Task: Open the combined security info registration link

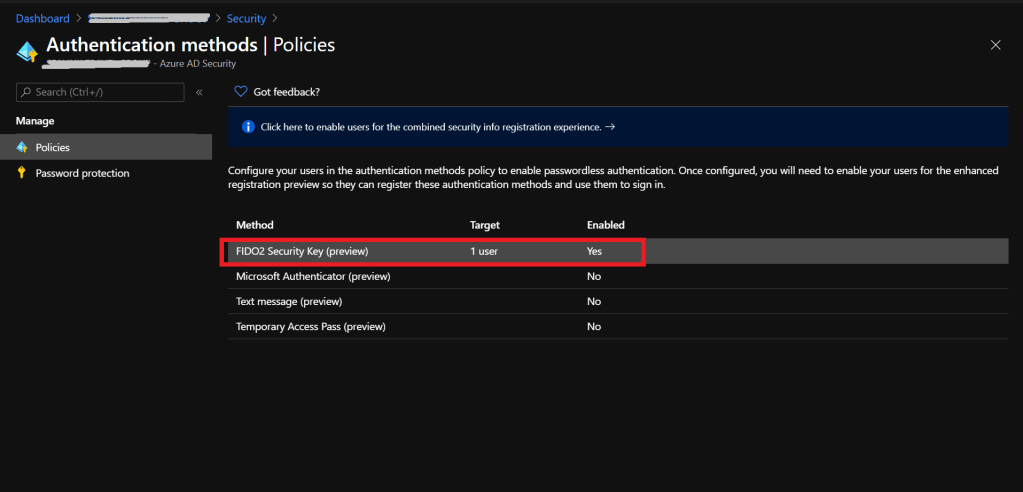Action: tap(430, 127)
